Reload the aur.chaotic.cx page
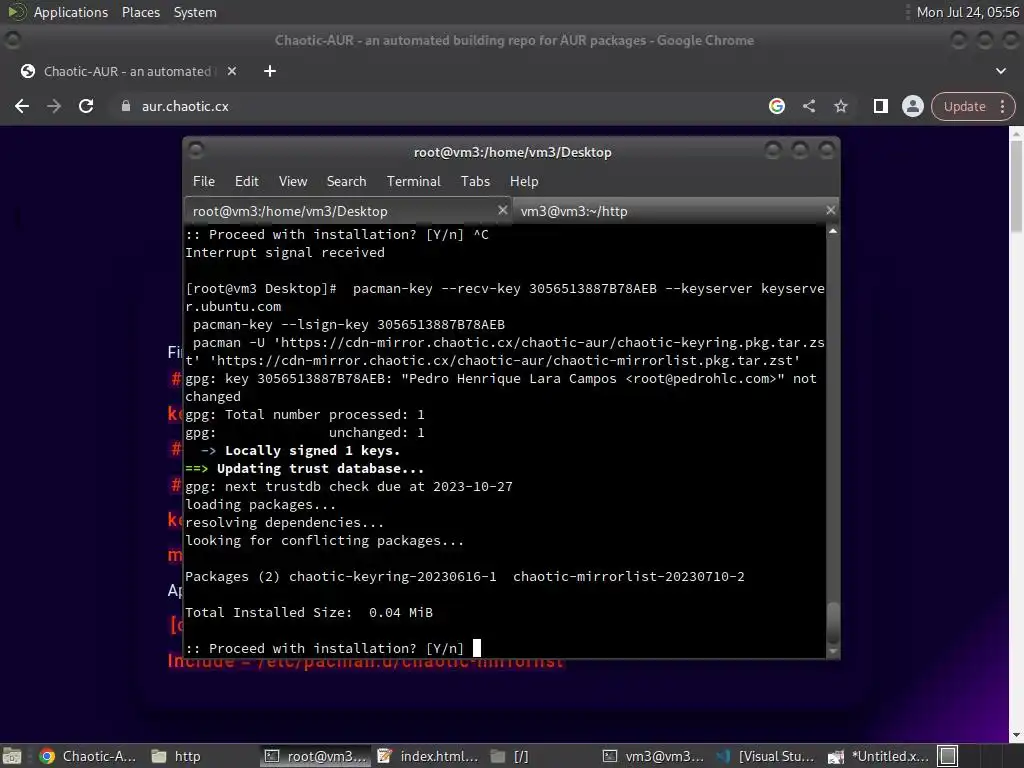 click(x=86, y=106)
